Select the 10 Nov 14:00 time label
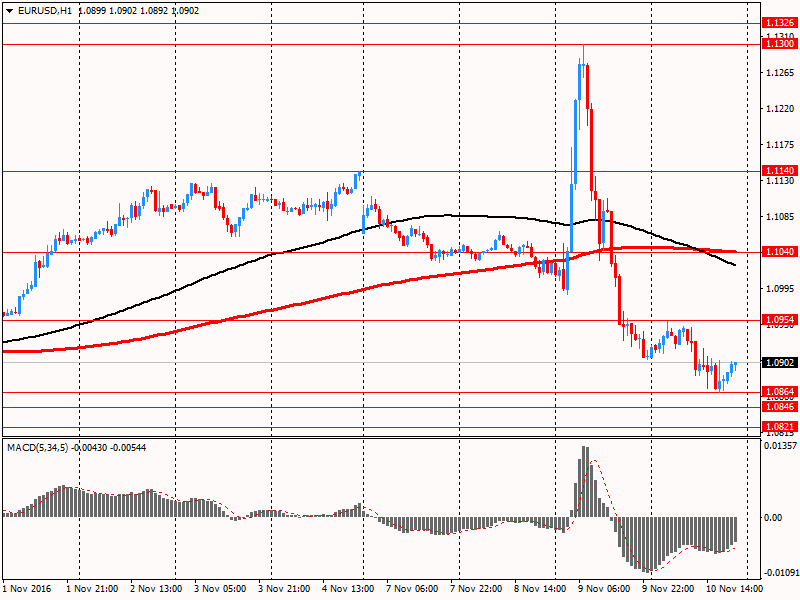Viewport: 800px width, 600px height. (x=734, y=589)
